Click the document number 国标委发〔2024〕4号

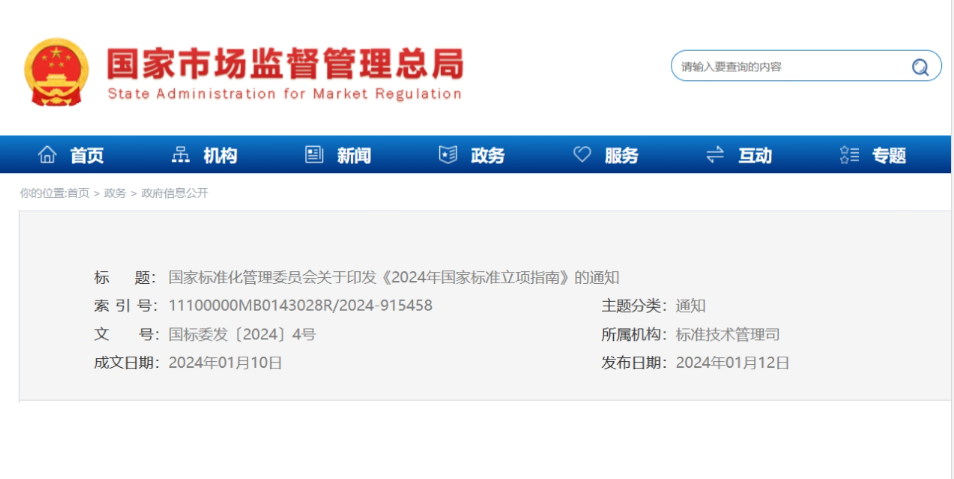pyautogui.click(x=242, y=334)
